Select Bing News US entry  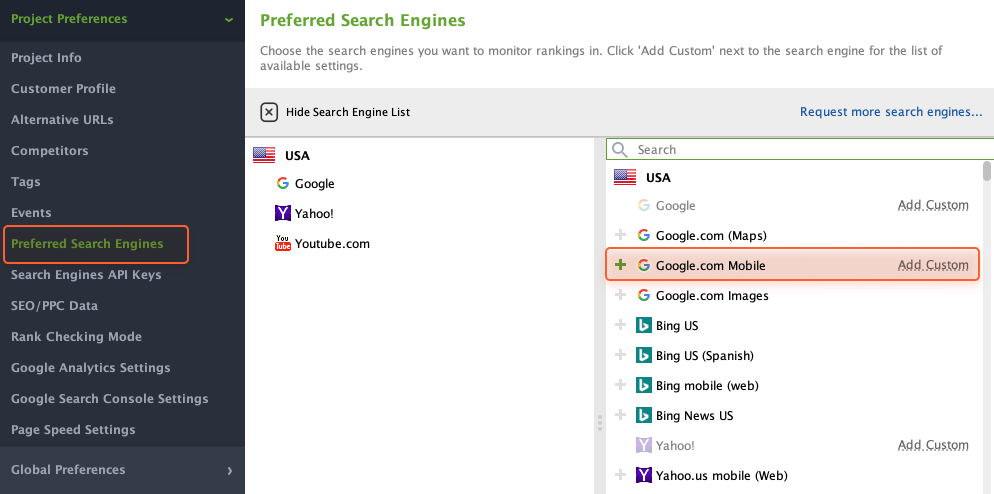(694, 416)
